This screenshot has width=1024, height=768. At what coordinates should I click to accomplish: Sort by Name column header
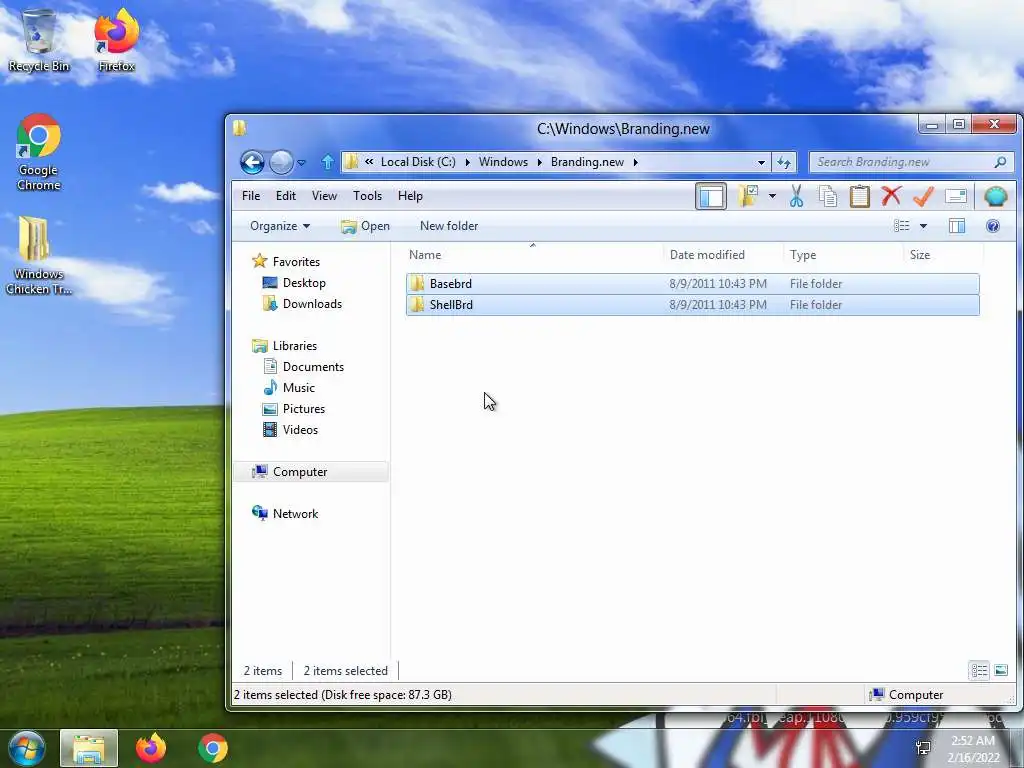pyautogui.click(x=533, y=255)
